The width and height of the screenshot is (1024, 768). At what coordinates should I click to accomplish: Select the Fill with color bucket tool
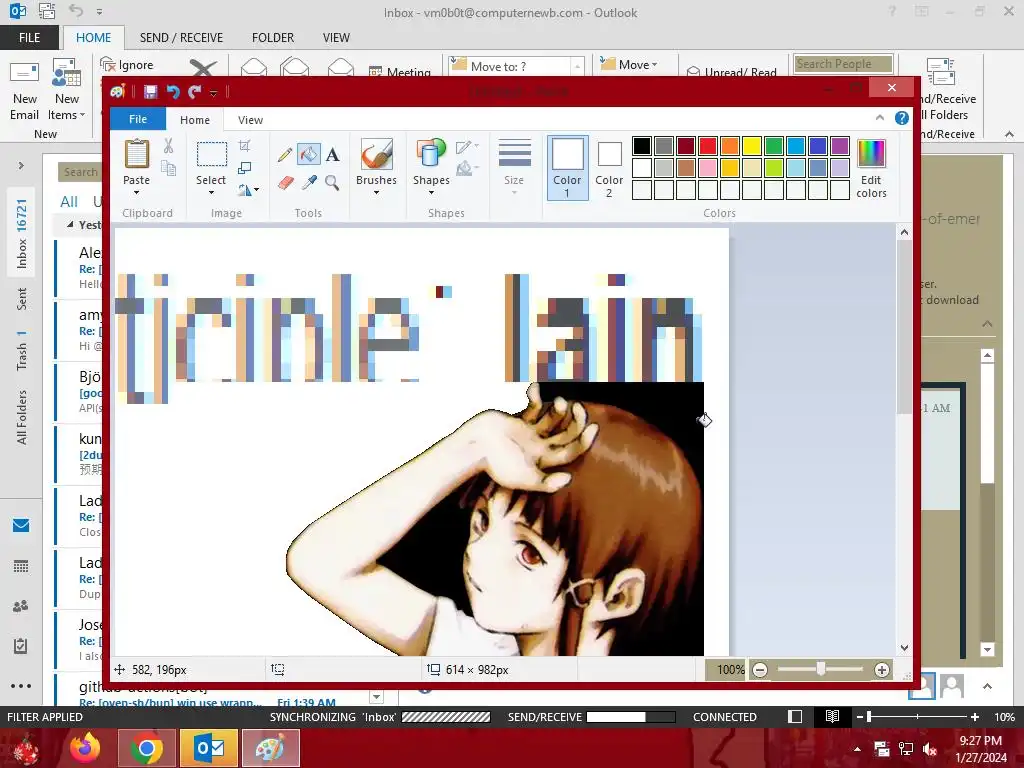[308, 155]
